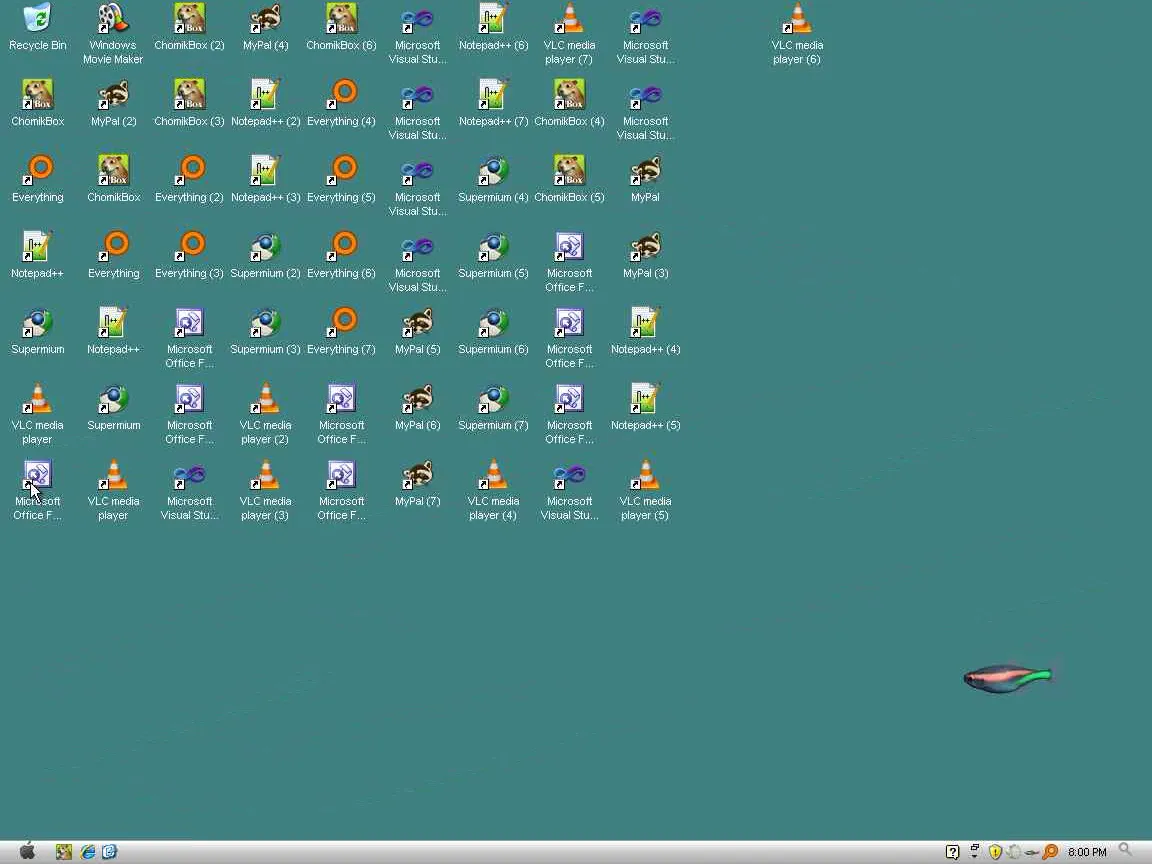Screen dimensions: 1152x864
Task: Launch Windows Movie Maker shortcut
Action: pyautogui.click(x=113, y=33)
